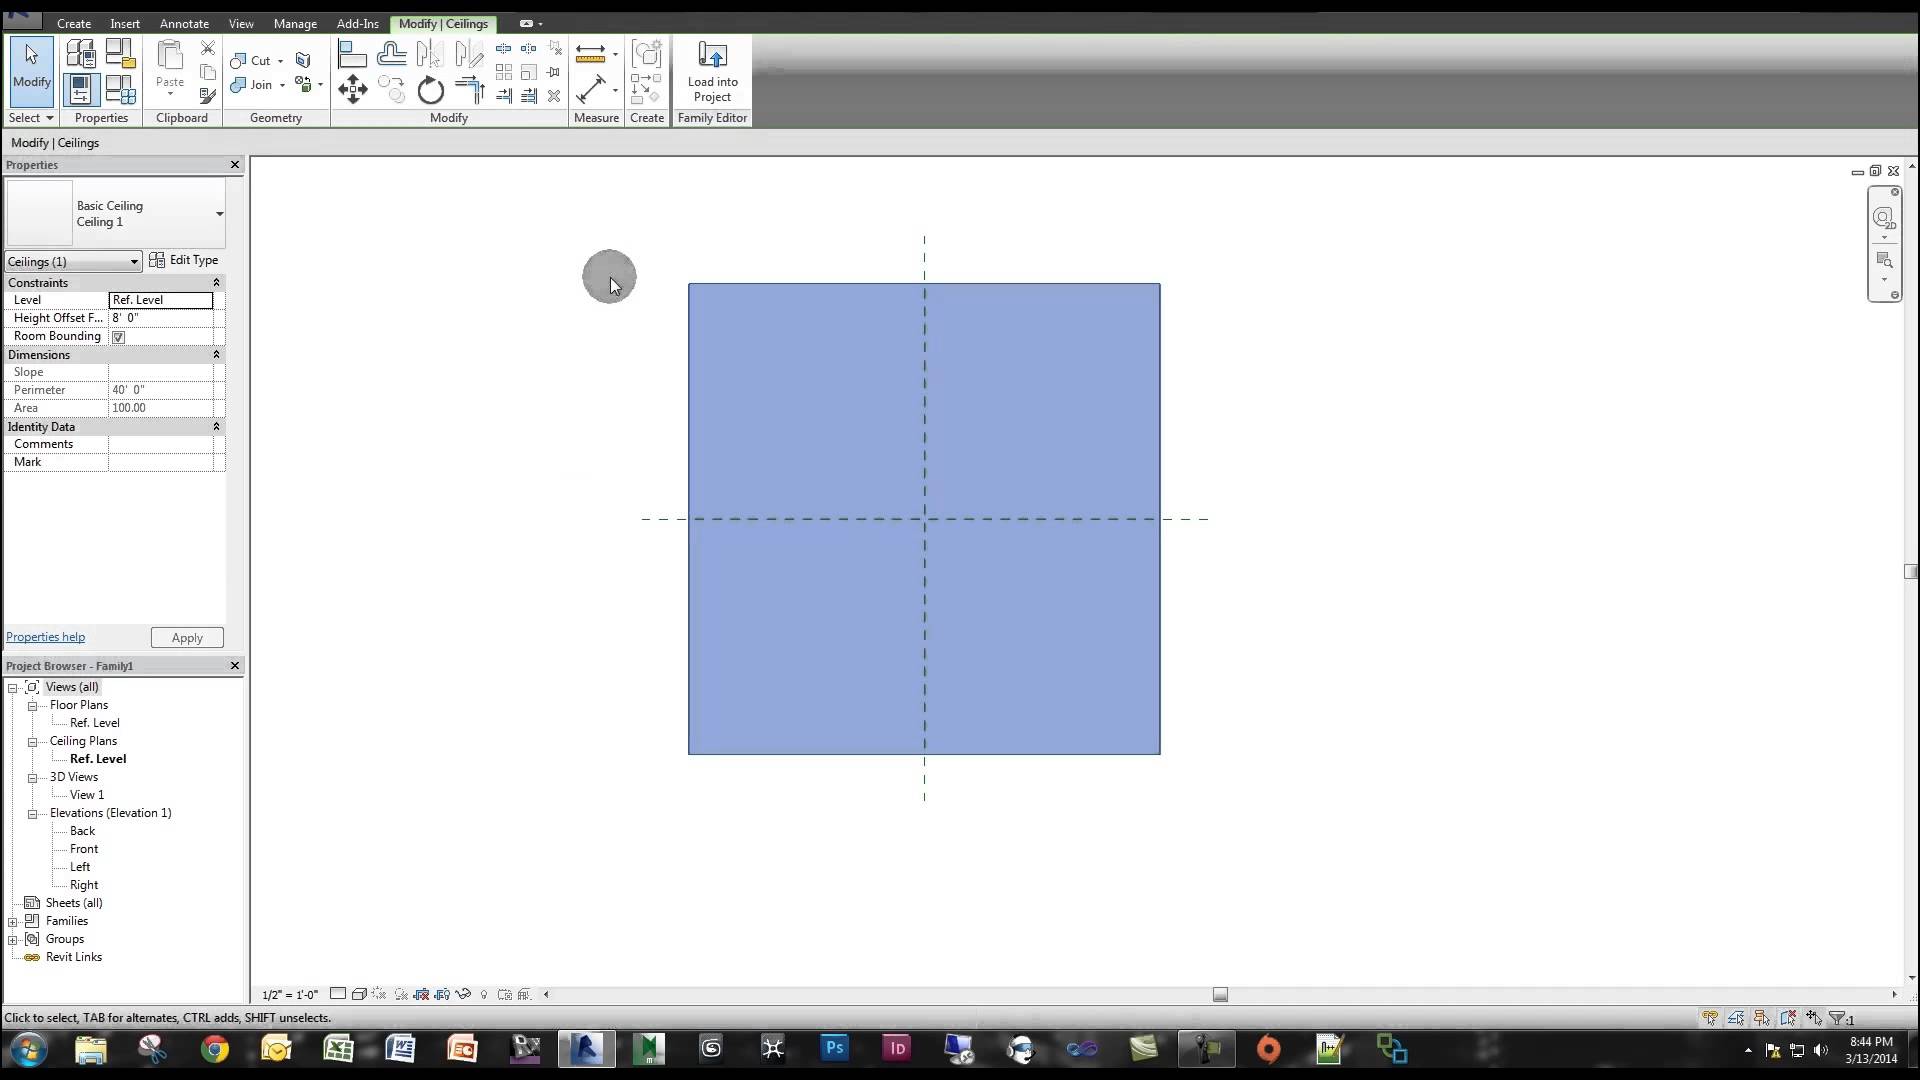Toggle Select Underlay Elements in status bar
This screenshot has height=1080, width=1920.
(1736, 1018)
